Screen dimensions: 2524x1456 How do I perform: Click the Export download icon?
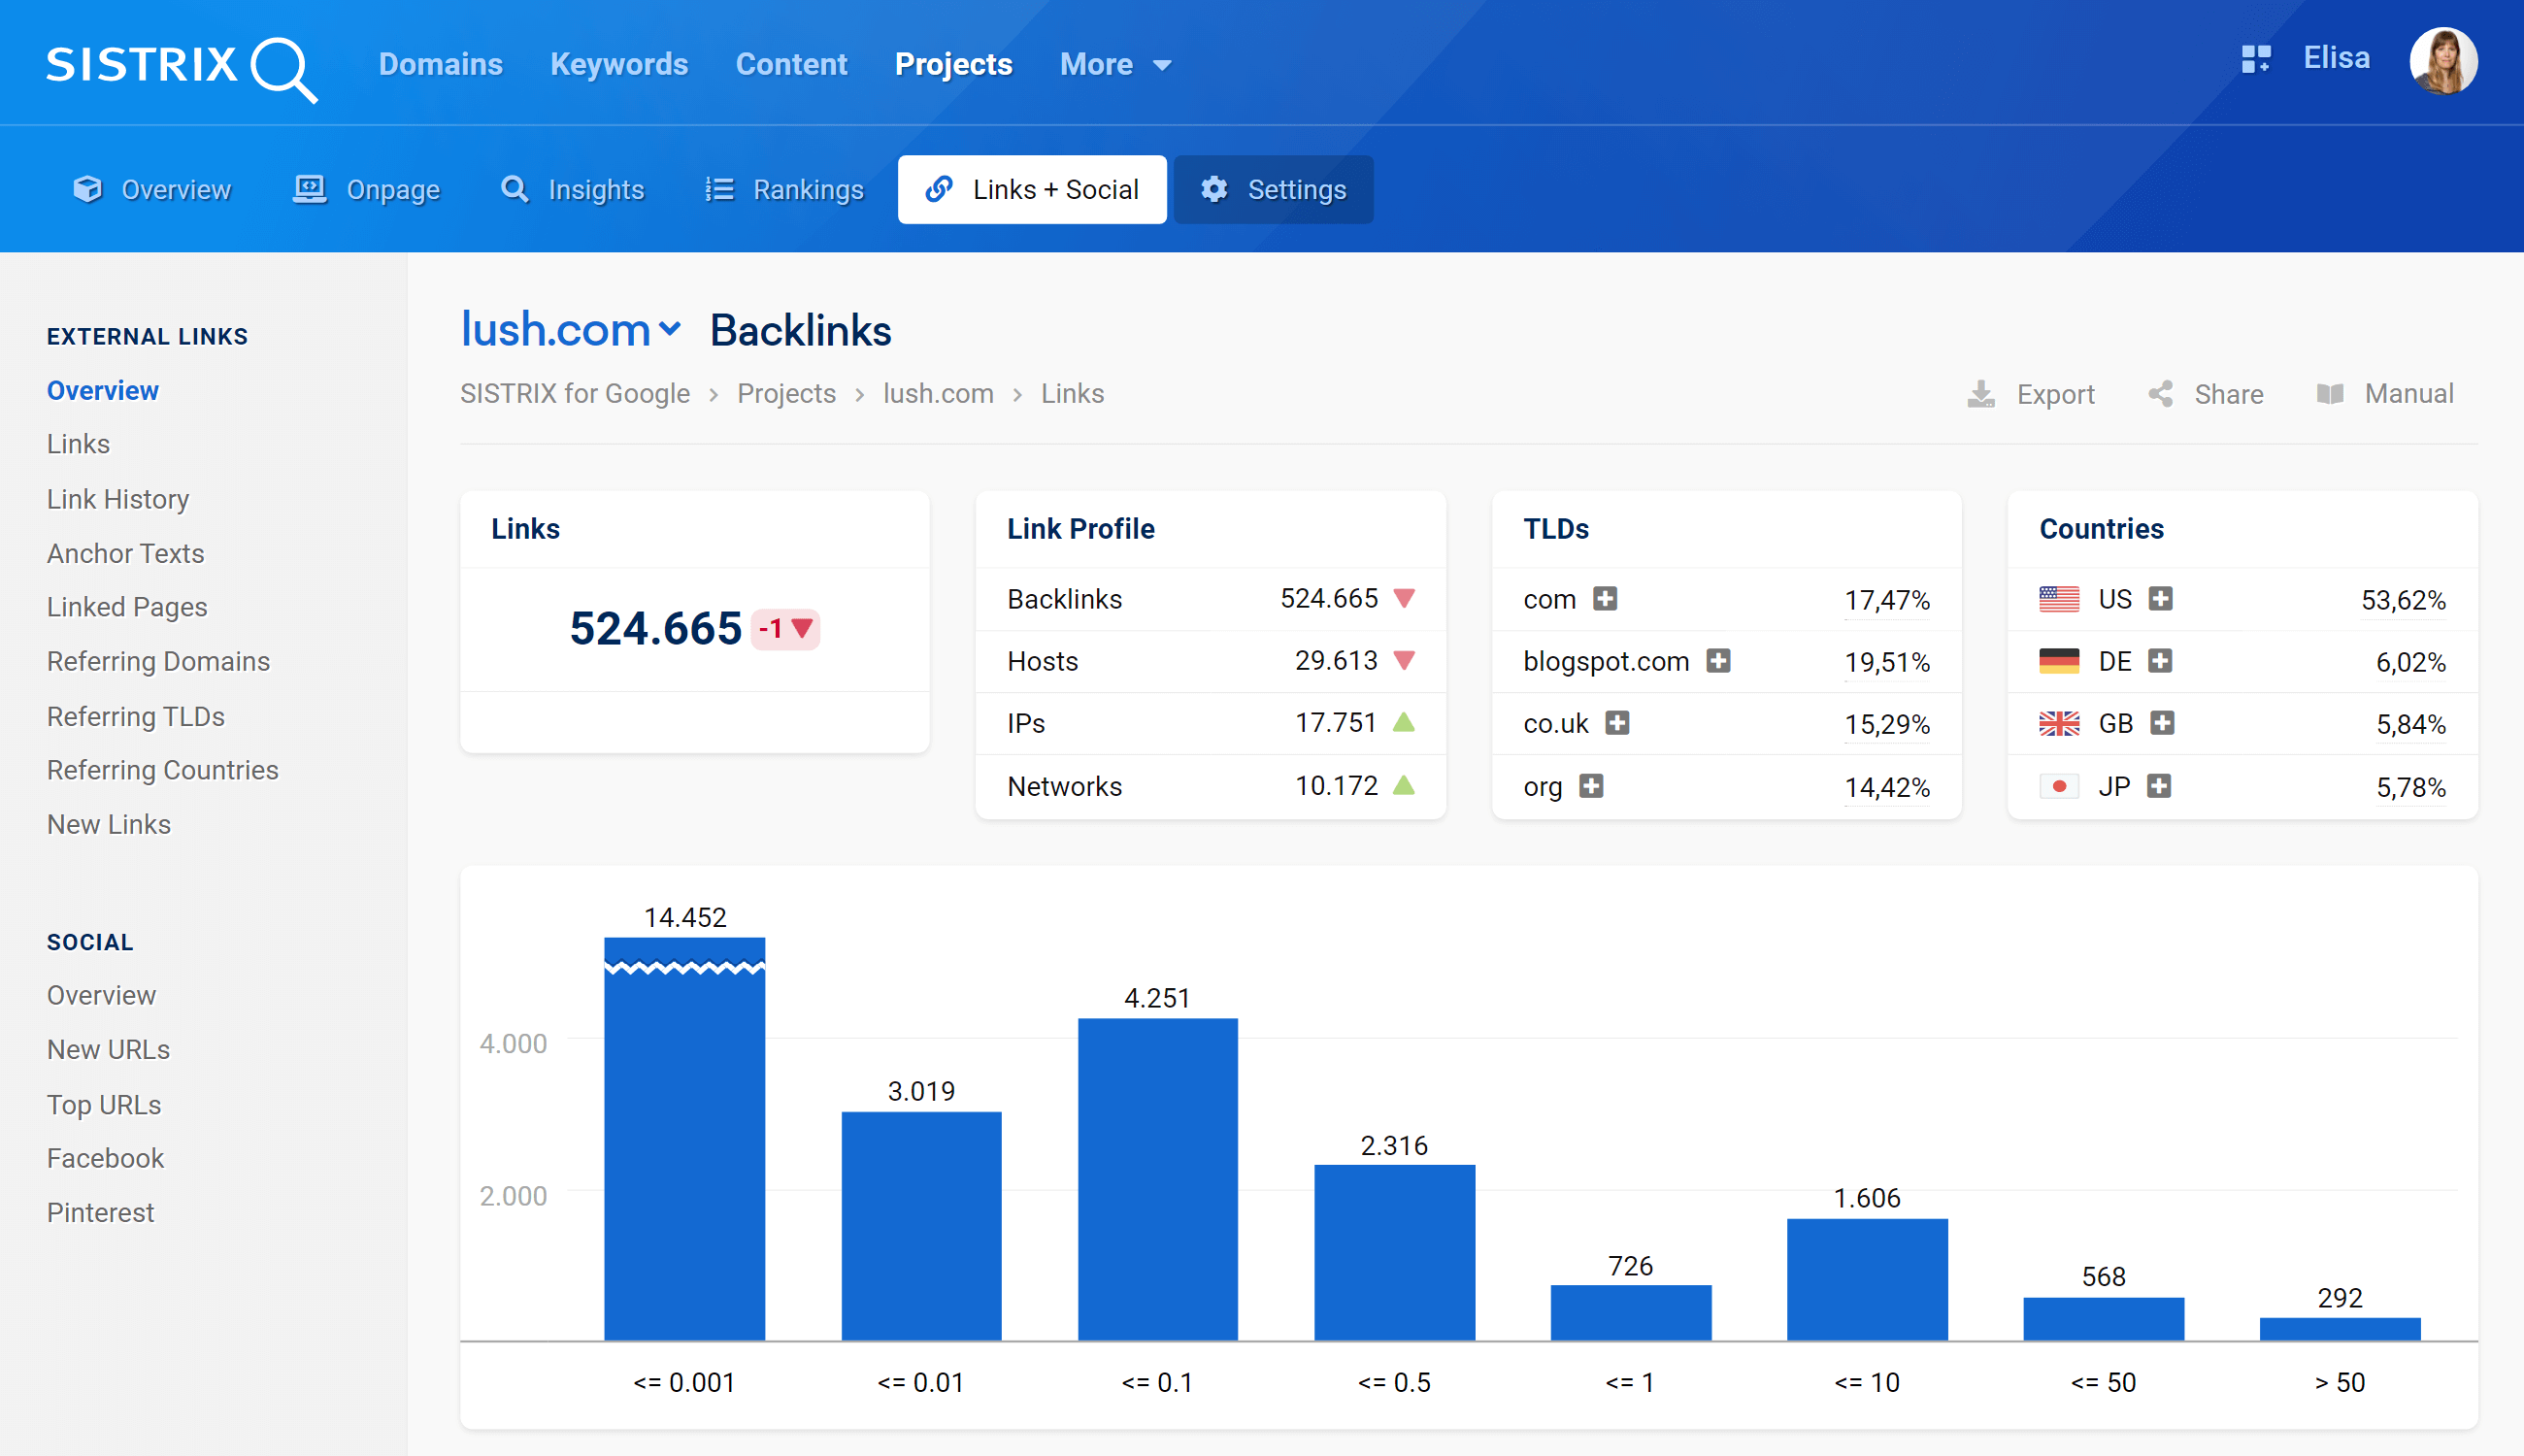click(1981, 394)
